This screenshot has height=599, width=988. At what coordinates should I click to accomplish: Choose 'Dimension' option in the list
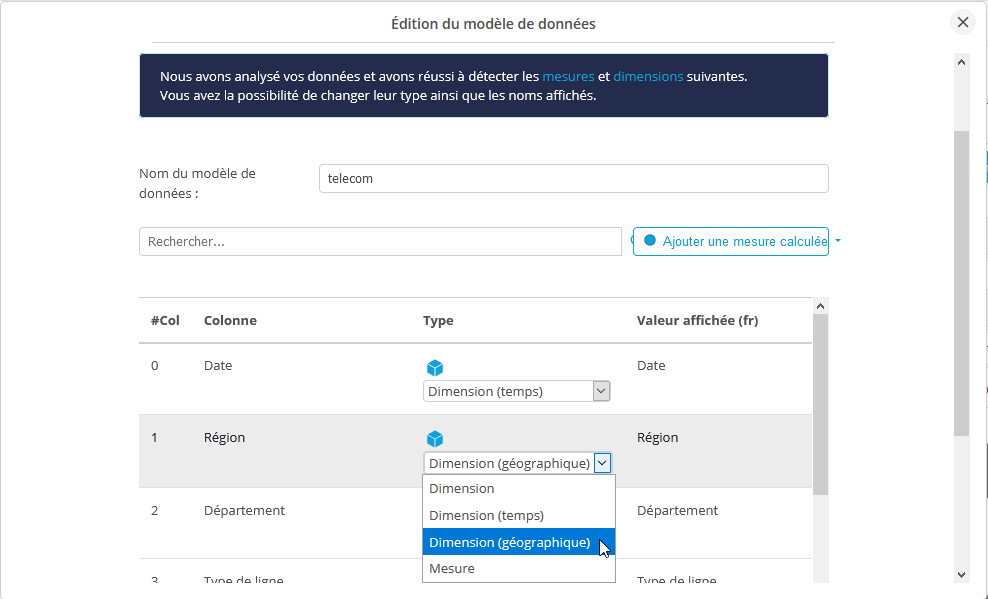(519, 488)
